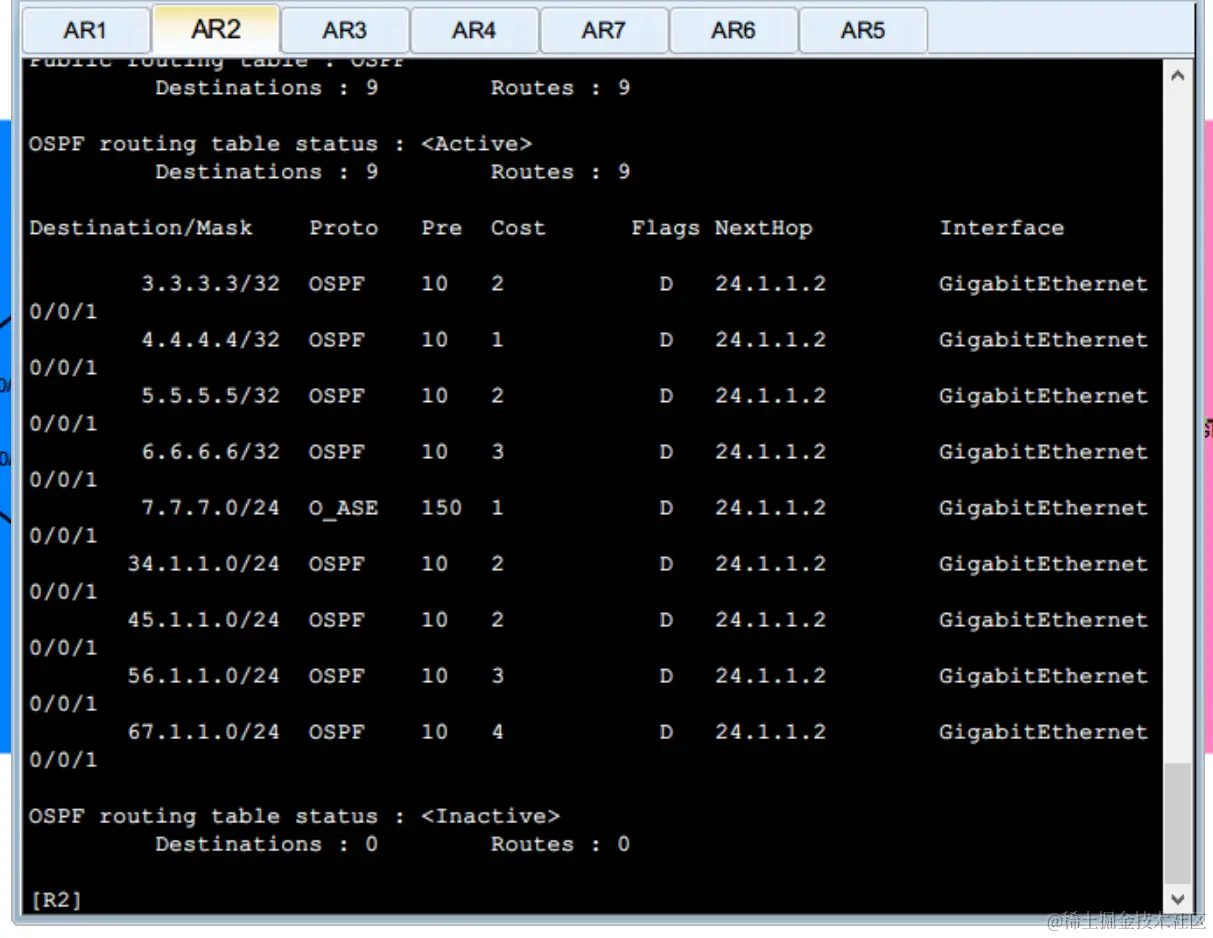Click the Destination/Mask column header
Viewport: 1213px width, 938px height.
[141, 228]
